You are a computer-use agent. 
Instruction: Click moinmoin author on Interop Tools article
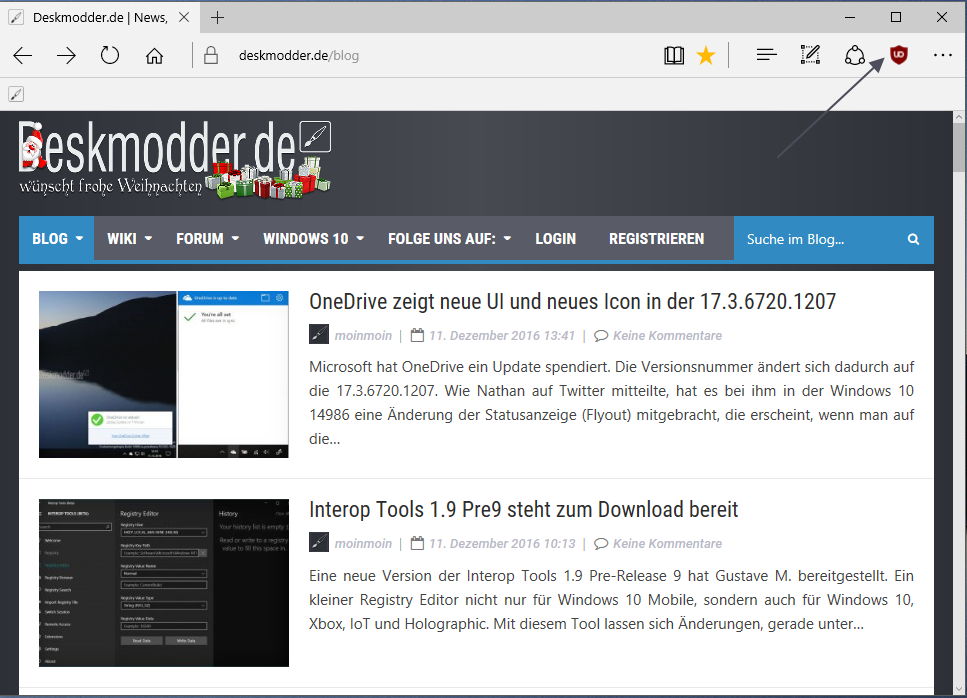[363, 543]
